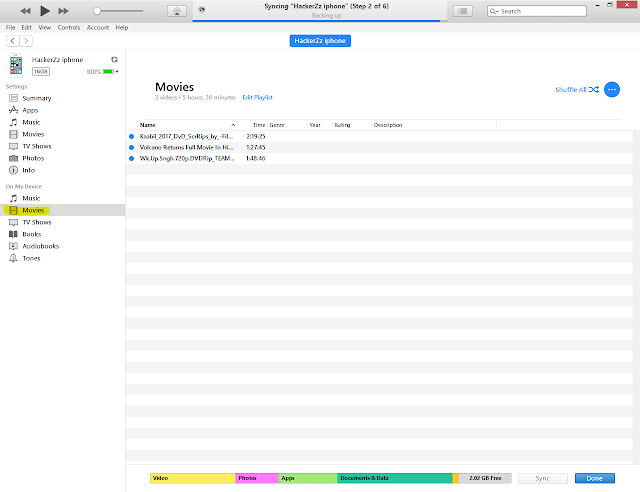Viewport: 640px width, 492px height.
Task: Open the search options magnifier dropdown
Action: pos(494,11)
